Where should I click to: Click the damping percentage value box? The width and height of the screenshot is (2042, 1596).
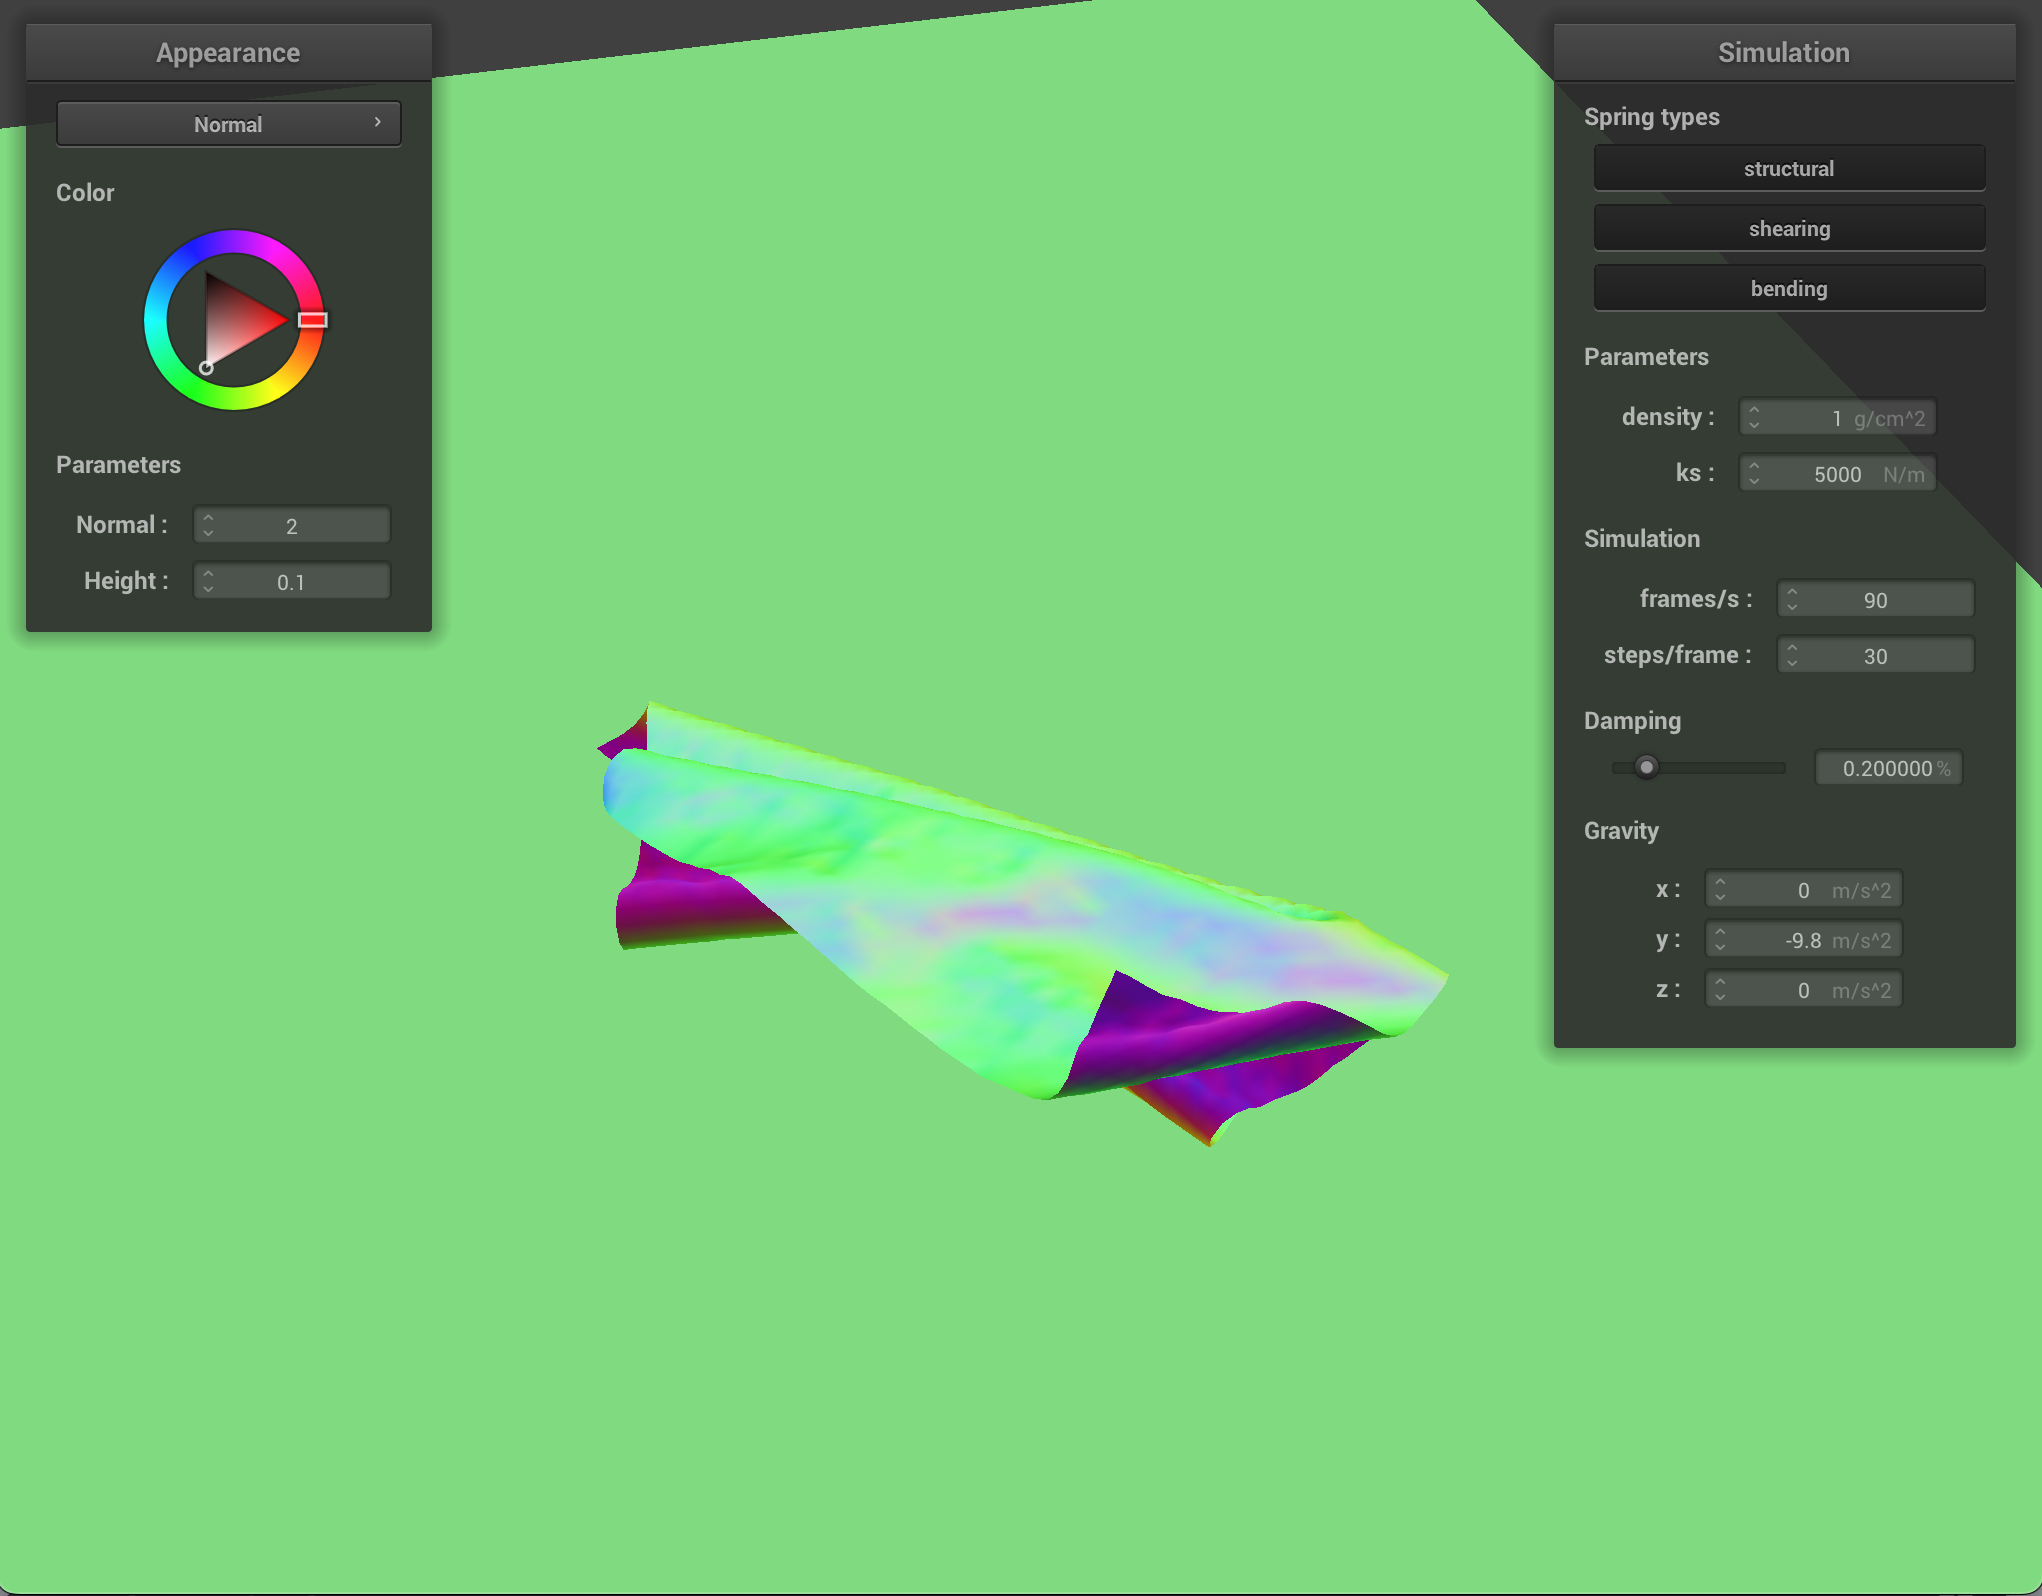[1889, 768]
